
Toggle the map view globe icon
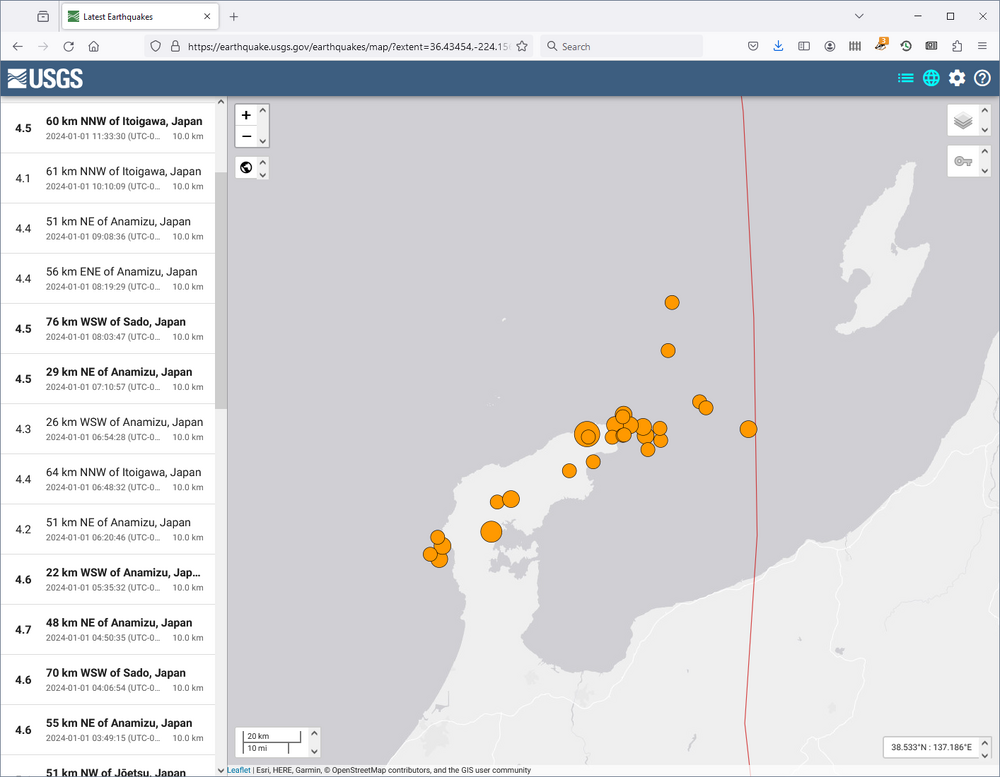coord(931,78)
